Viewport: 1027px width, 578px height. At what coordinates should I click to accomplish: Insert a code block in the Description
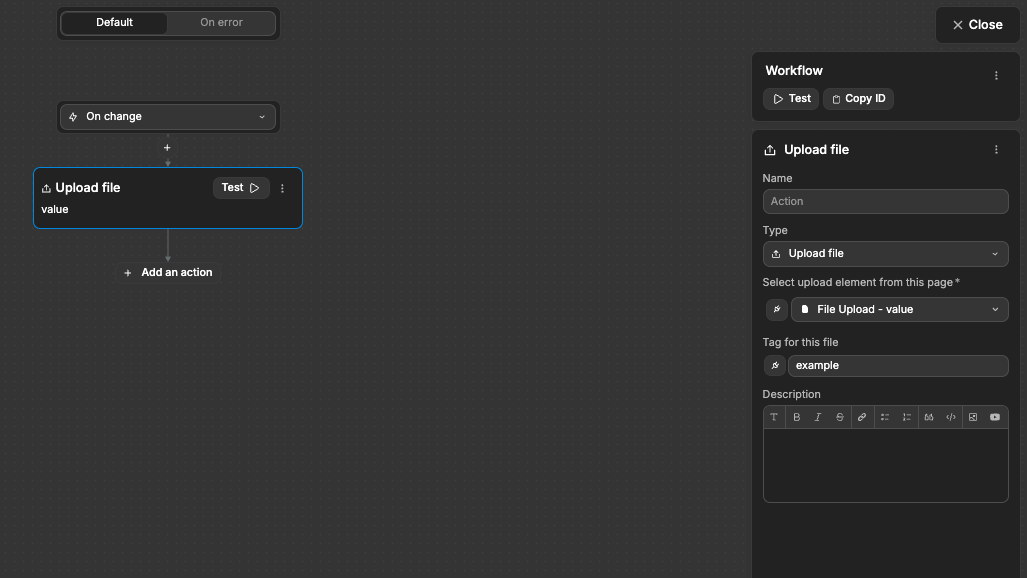click(950, 417)
